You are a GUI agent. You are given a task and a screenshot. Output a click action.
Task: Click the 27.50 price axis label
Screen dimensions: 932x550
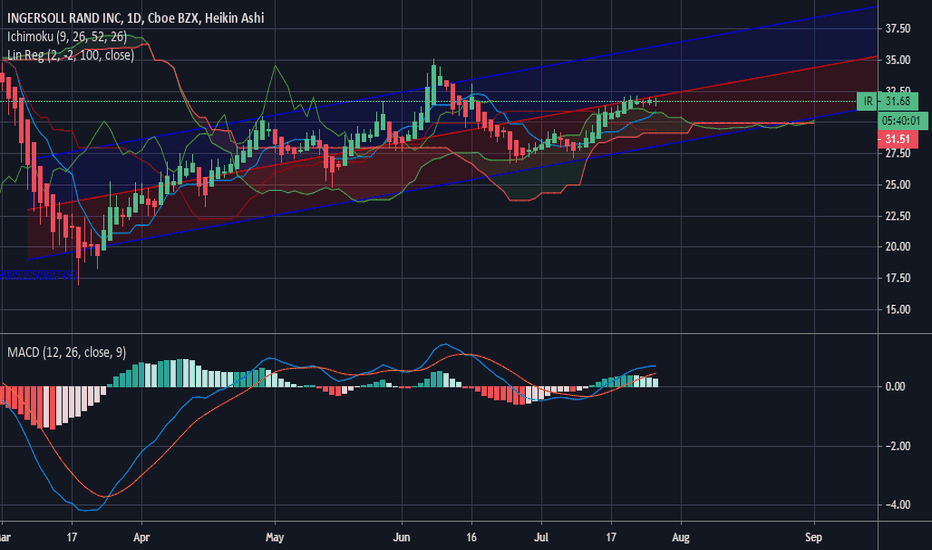coord(898,153)
